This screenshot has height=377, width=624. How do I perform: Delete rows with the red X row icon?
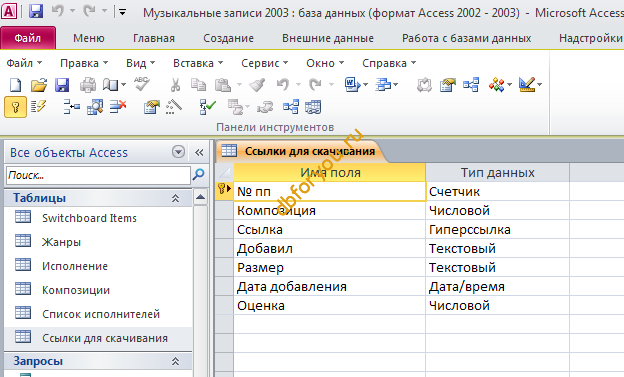point(118,107)
